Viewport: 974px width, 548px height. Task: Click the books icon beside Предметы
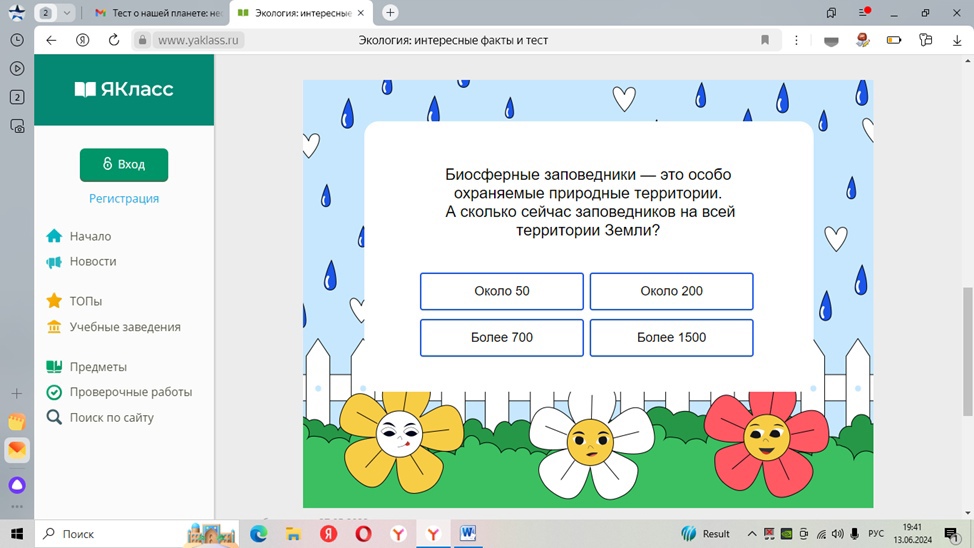click(x=54, y=367)
